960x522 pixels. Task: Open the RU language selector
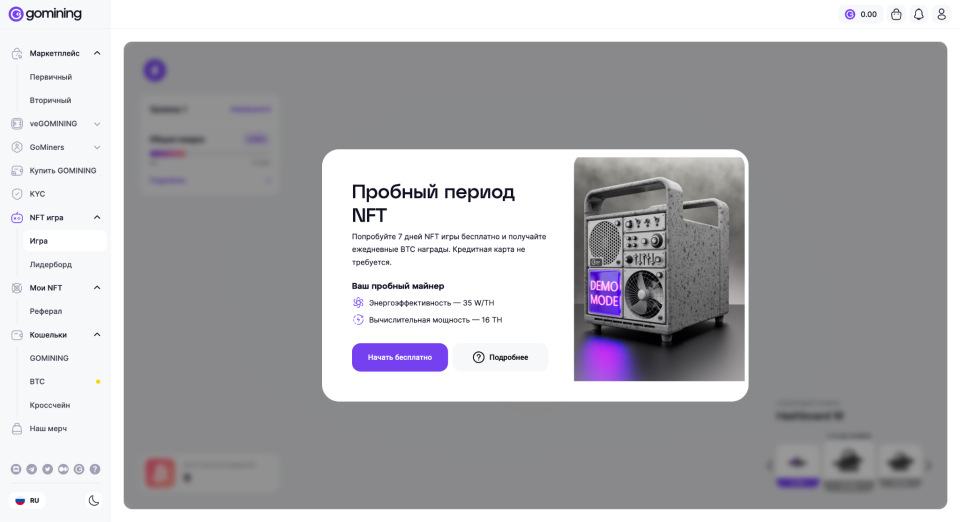coord(27,501)
